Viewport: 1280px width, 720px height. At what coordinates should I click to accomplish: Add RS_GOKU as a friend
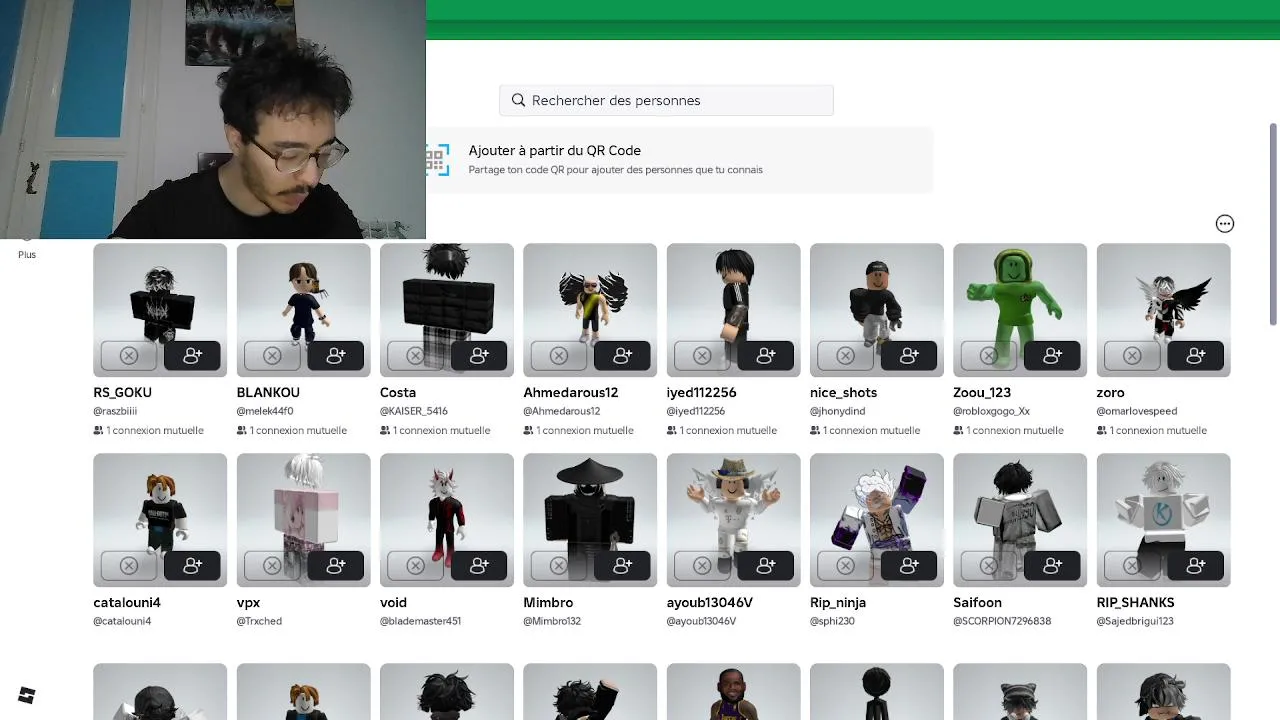(x=193, y=355)
